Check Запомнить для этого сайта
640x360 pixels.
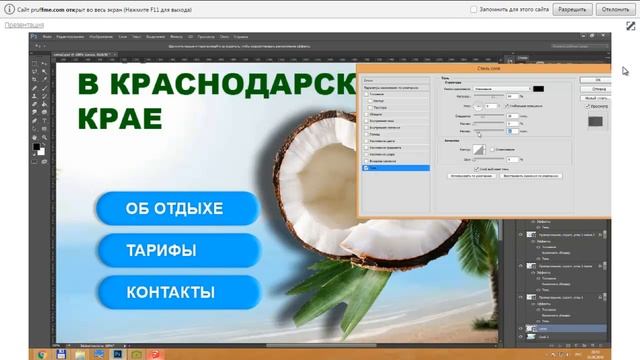tap(473, 9)
